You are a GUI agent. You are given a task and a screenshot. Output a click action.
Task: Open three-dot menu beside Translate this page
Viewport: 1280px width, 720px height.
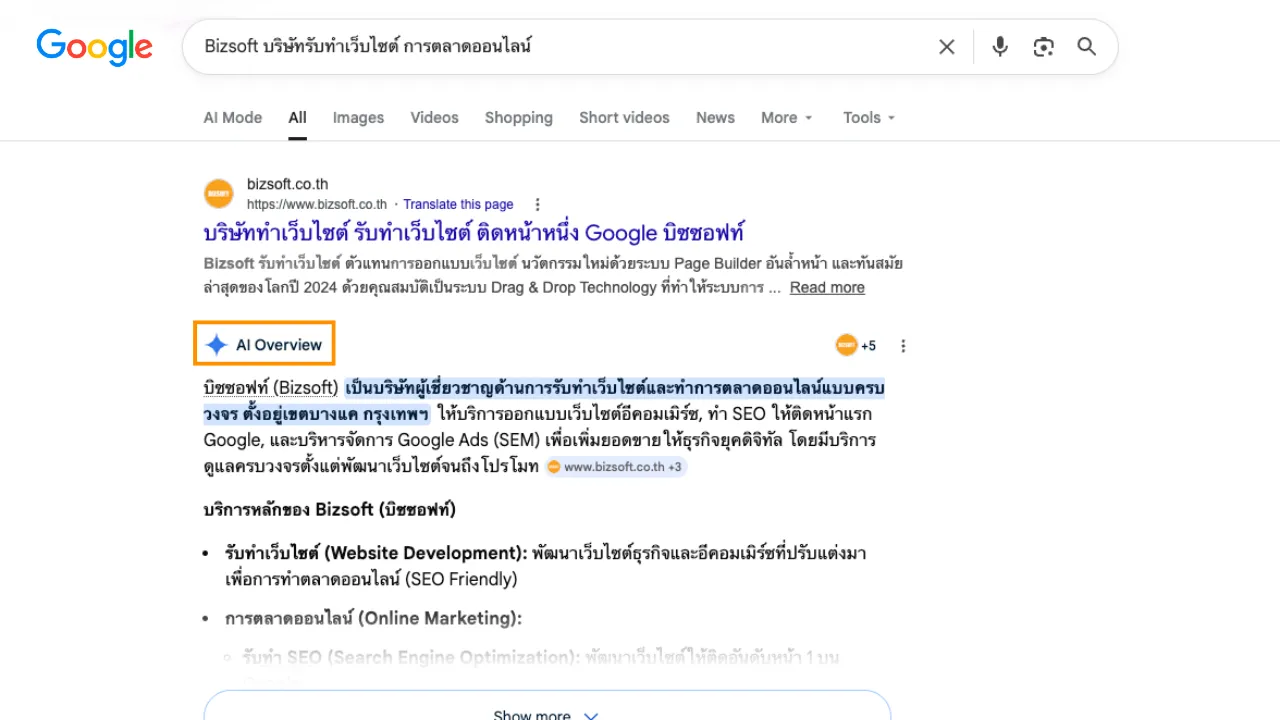[x=537, y=204]
